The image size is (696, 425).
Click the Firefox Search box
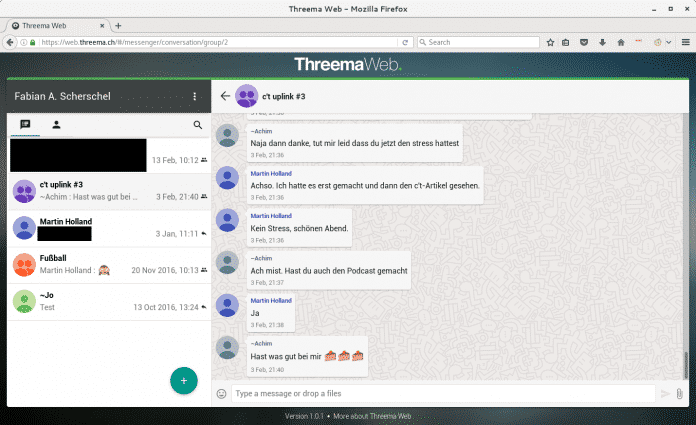478,42
